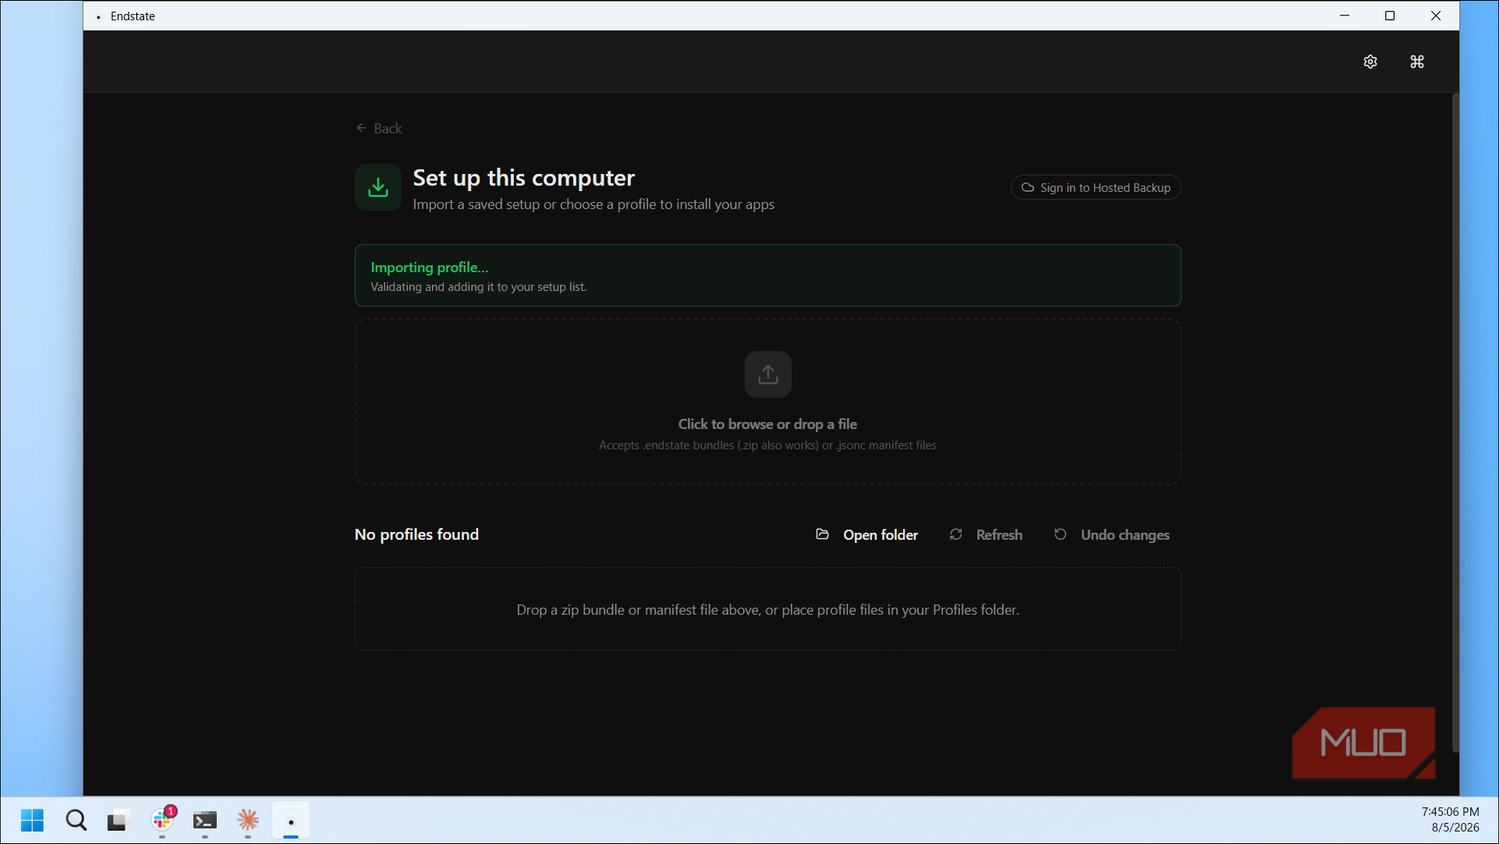Open the Profiles folder with Open folder
1499x844 pixels.
tap(867, 535)
